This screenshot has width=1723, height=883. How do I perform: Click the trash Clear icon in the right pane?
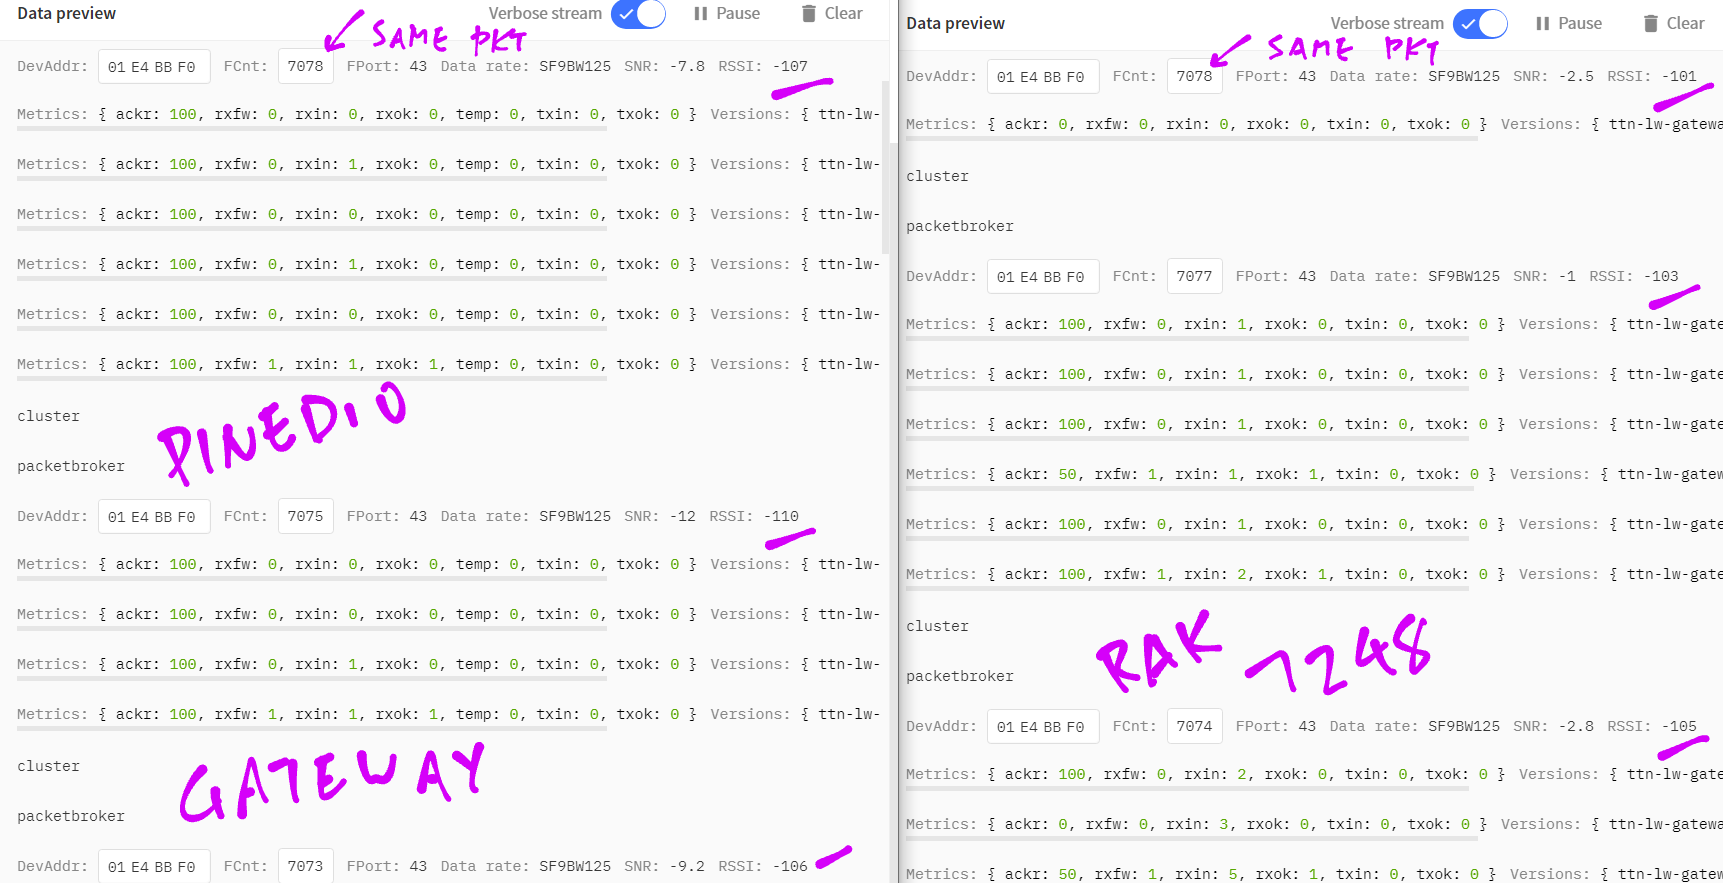pyautogui.click(x=1651, y=24)
